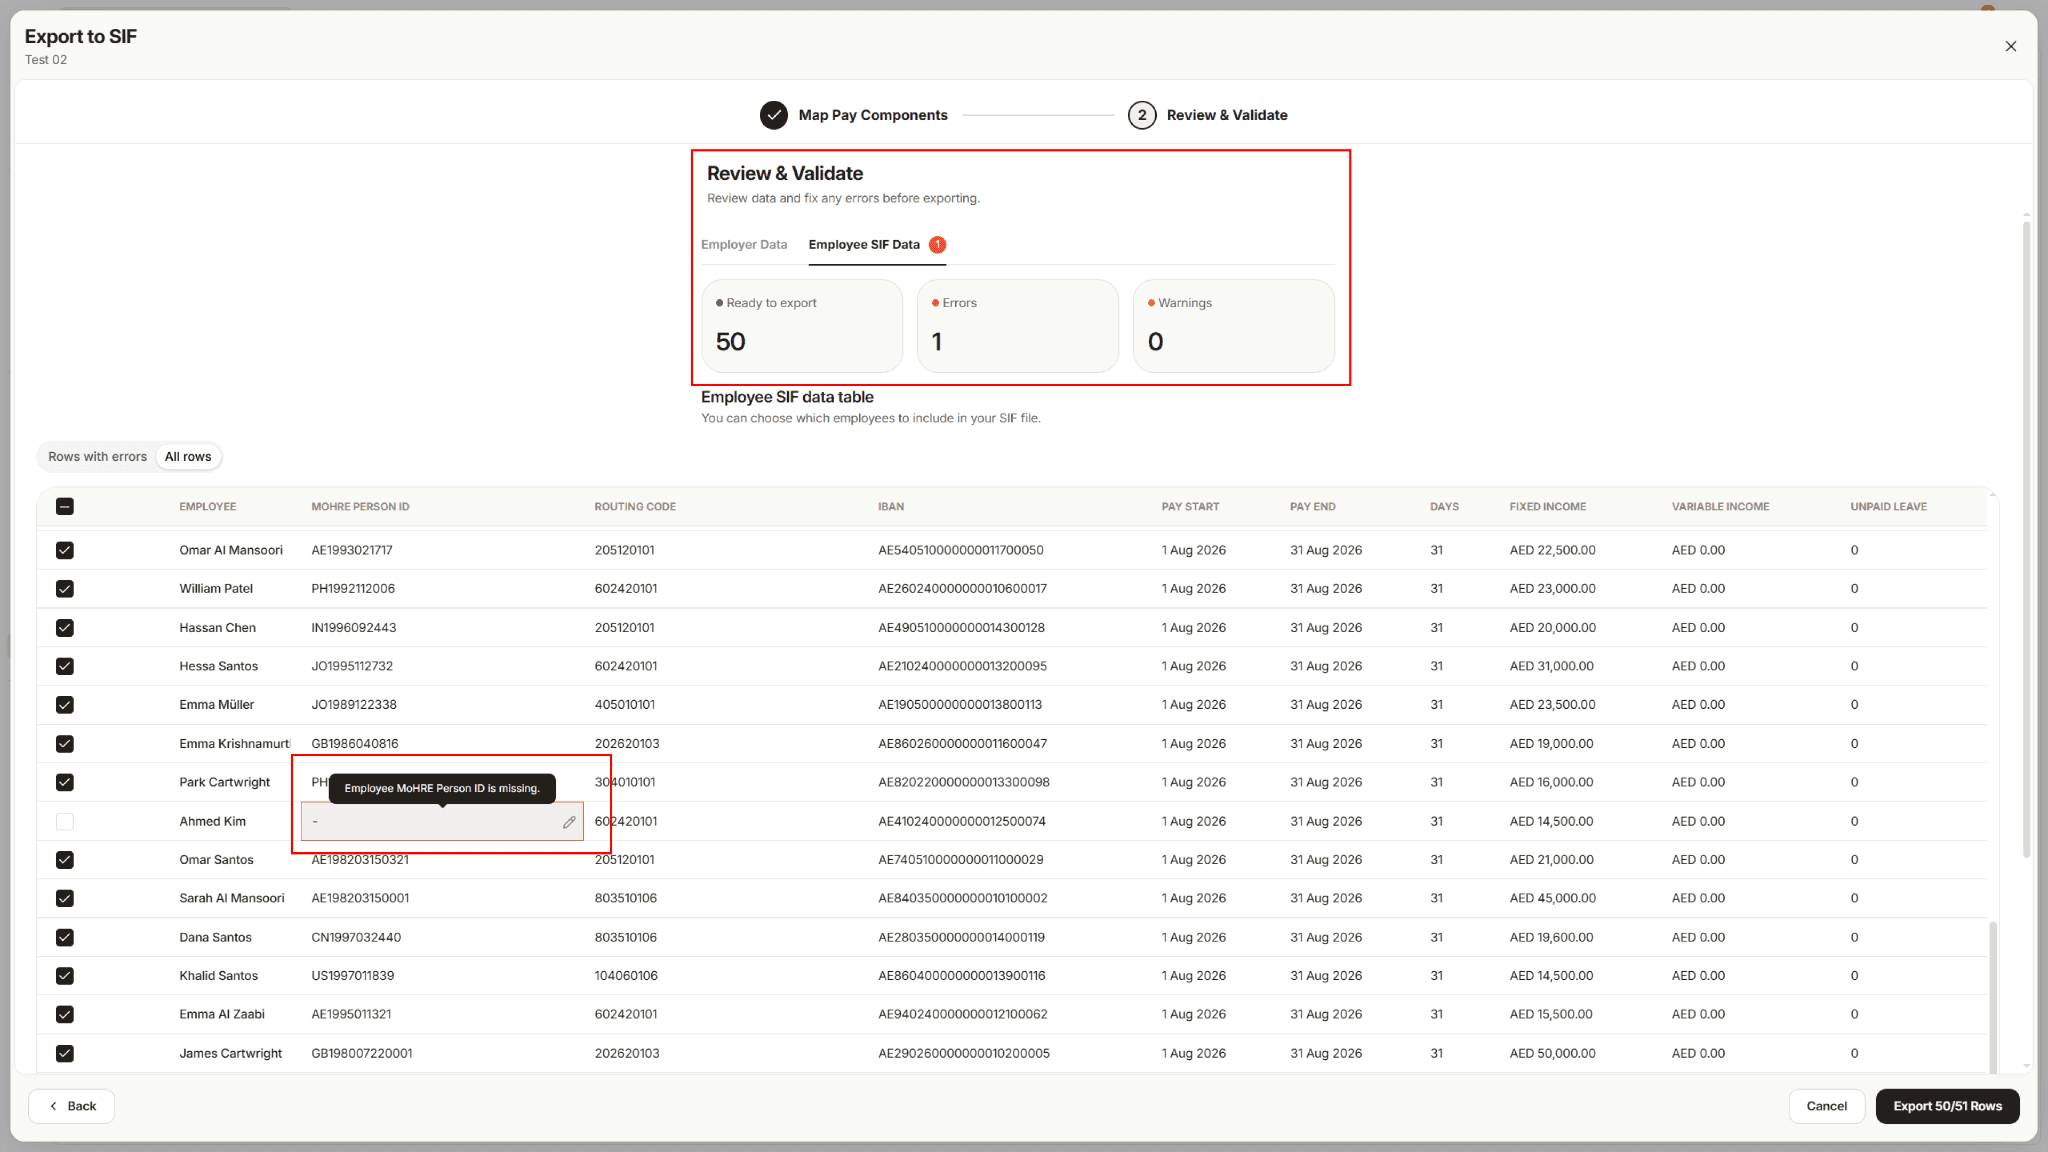Open the Errors summary card
Screen dimensions: 2048x1152
pos(1017,326)
